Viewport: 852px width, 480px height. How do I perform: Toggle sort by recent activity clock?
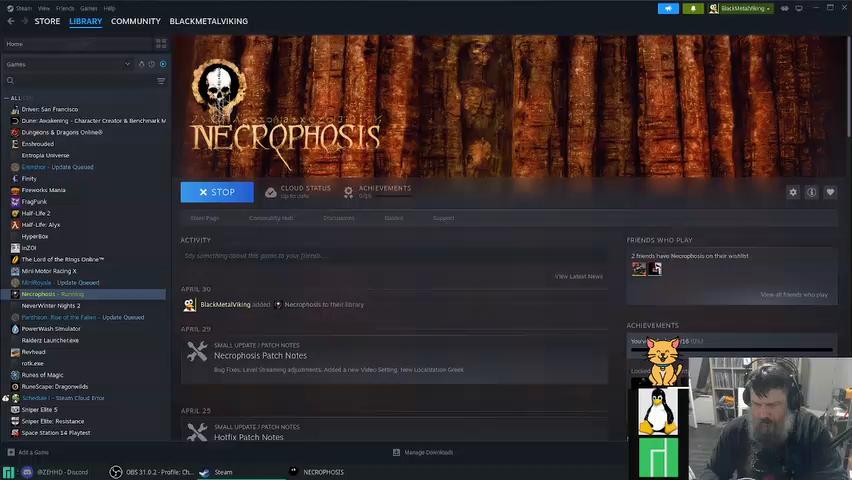(x=152, y=64)
